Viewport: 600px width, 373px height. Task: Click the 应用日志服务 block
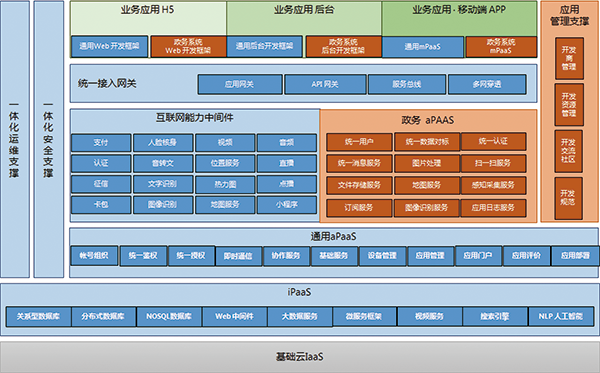point(494,208)
